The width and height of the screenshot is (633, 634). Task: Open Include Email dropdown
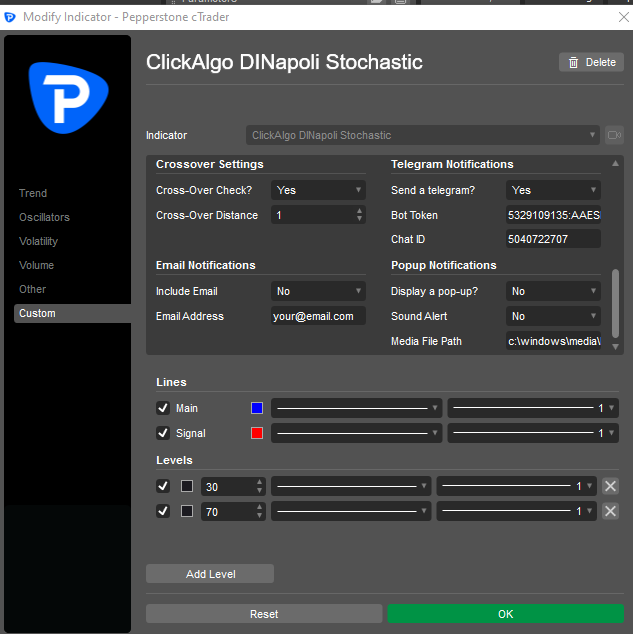tap(318, 291)
